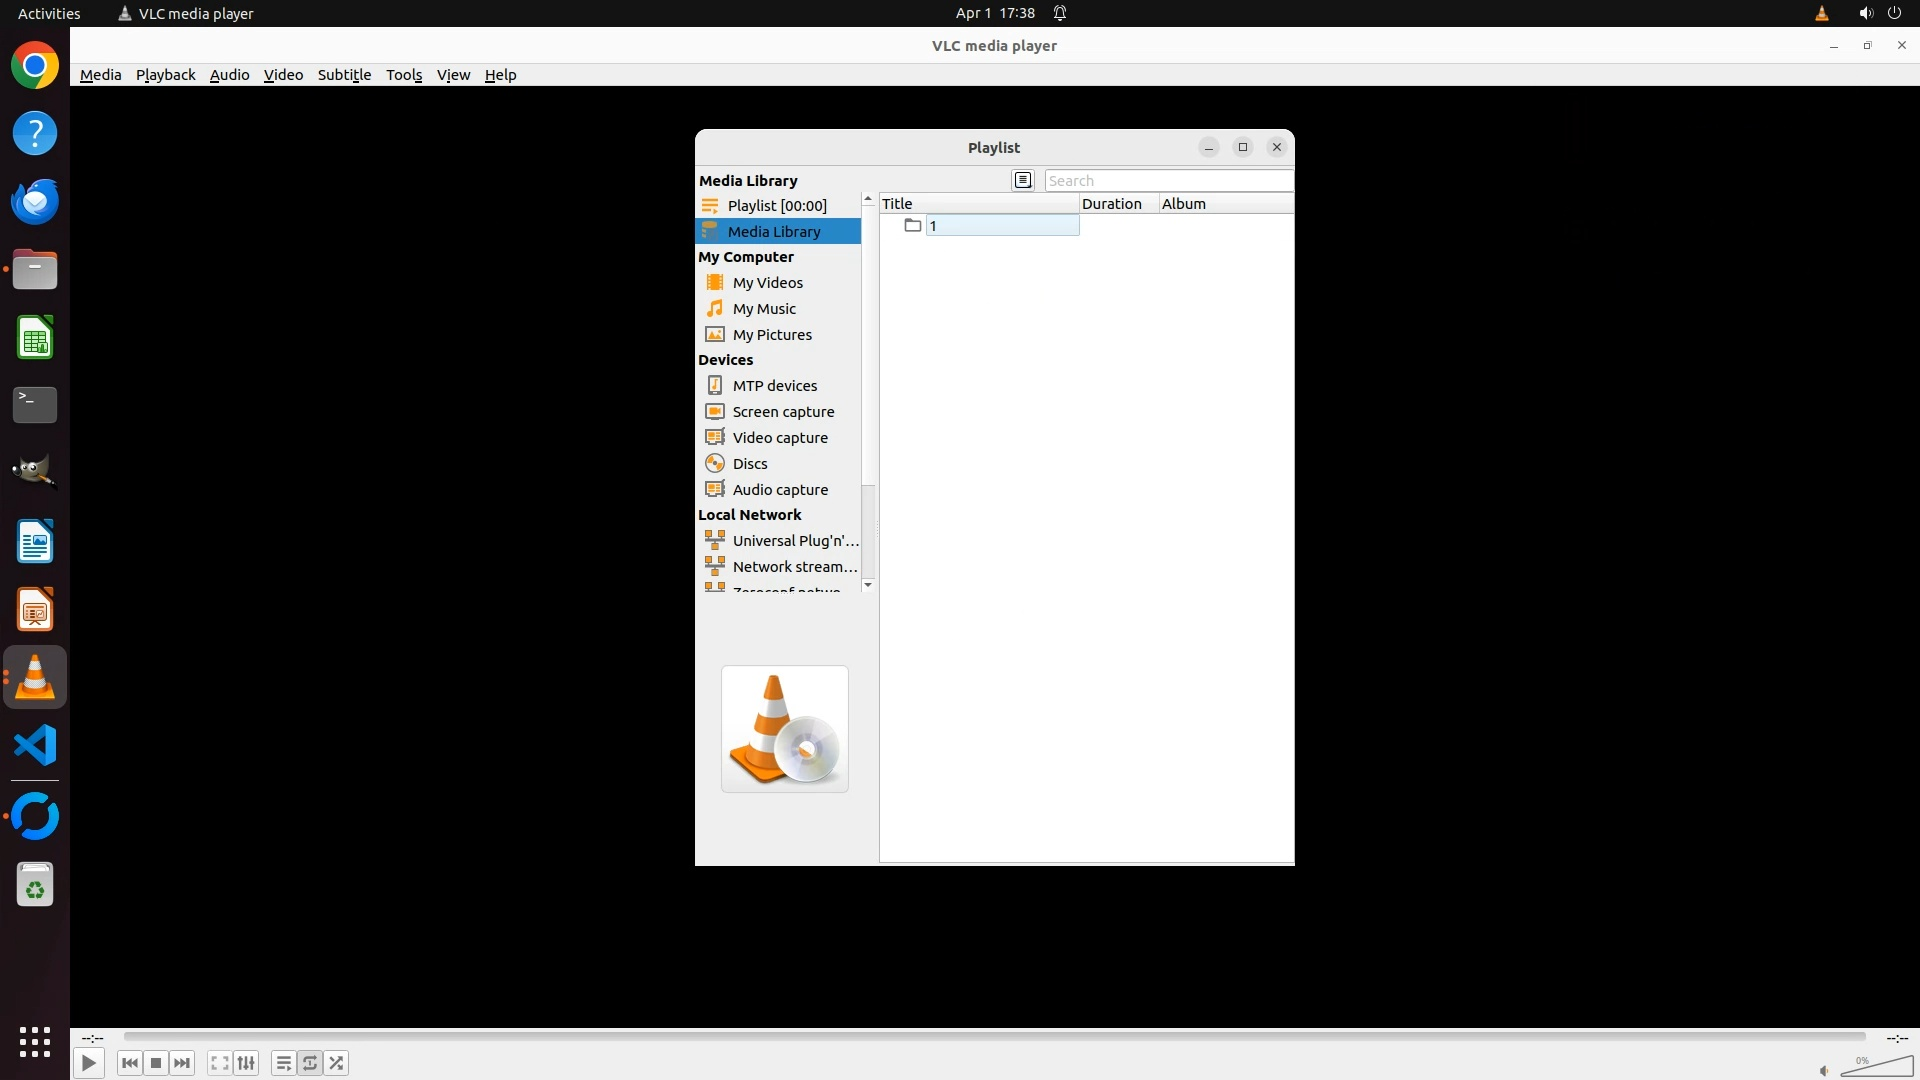The image size is (1920, 1080).
Task: Click the Stop playback button
Action: click(156, 1063)
